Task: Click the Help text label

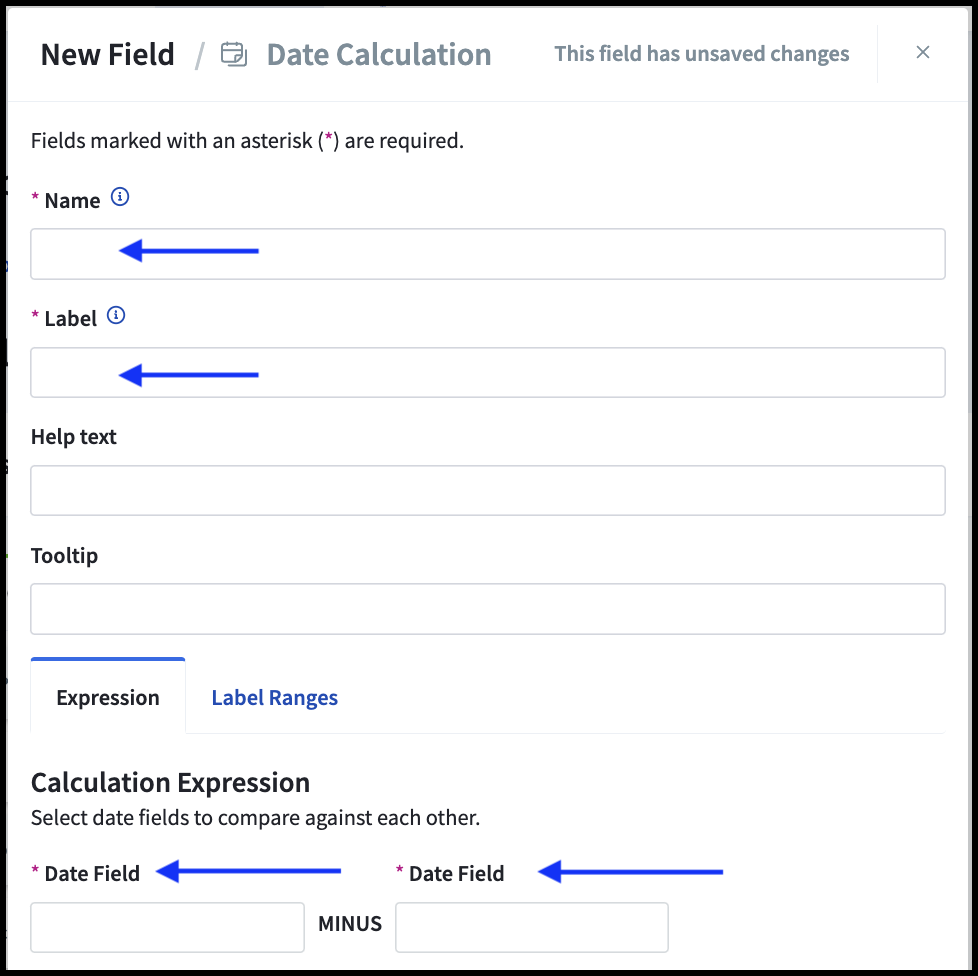Action: [x=74, y=437]
